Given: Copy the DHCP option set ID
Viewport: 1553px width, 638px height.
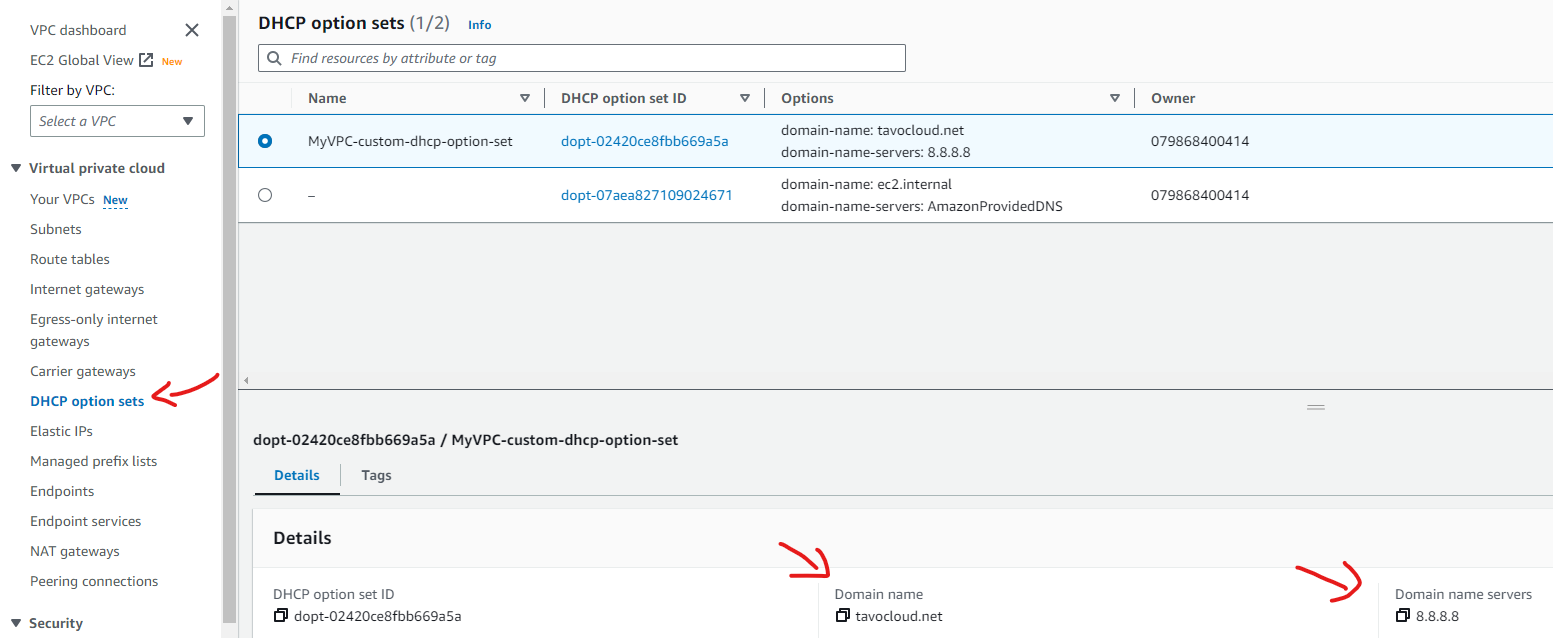Looking at the screenshot, I should coord(281,616).
